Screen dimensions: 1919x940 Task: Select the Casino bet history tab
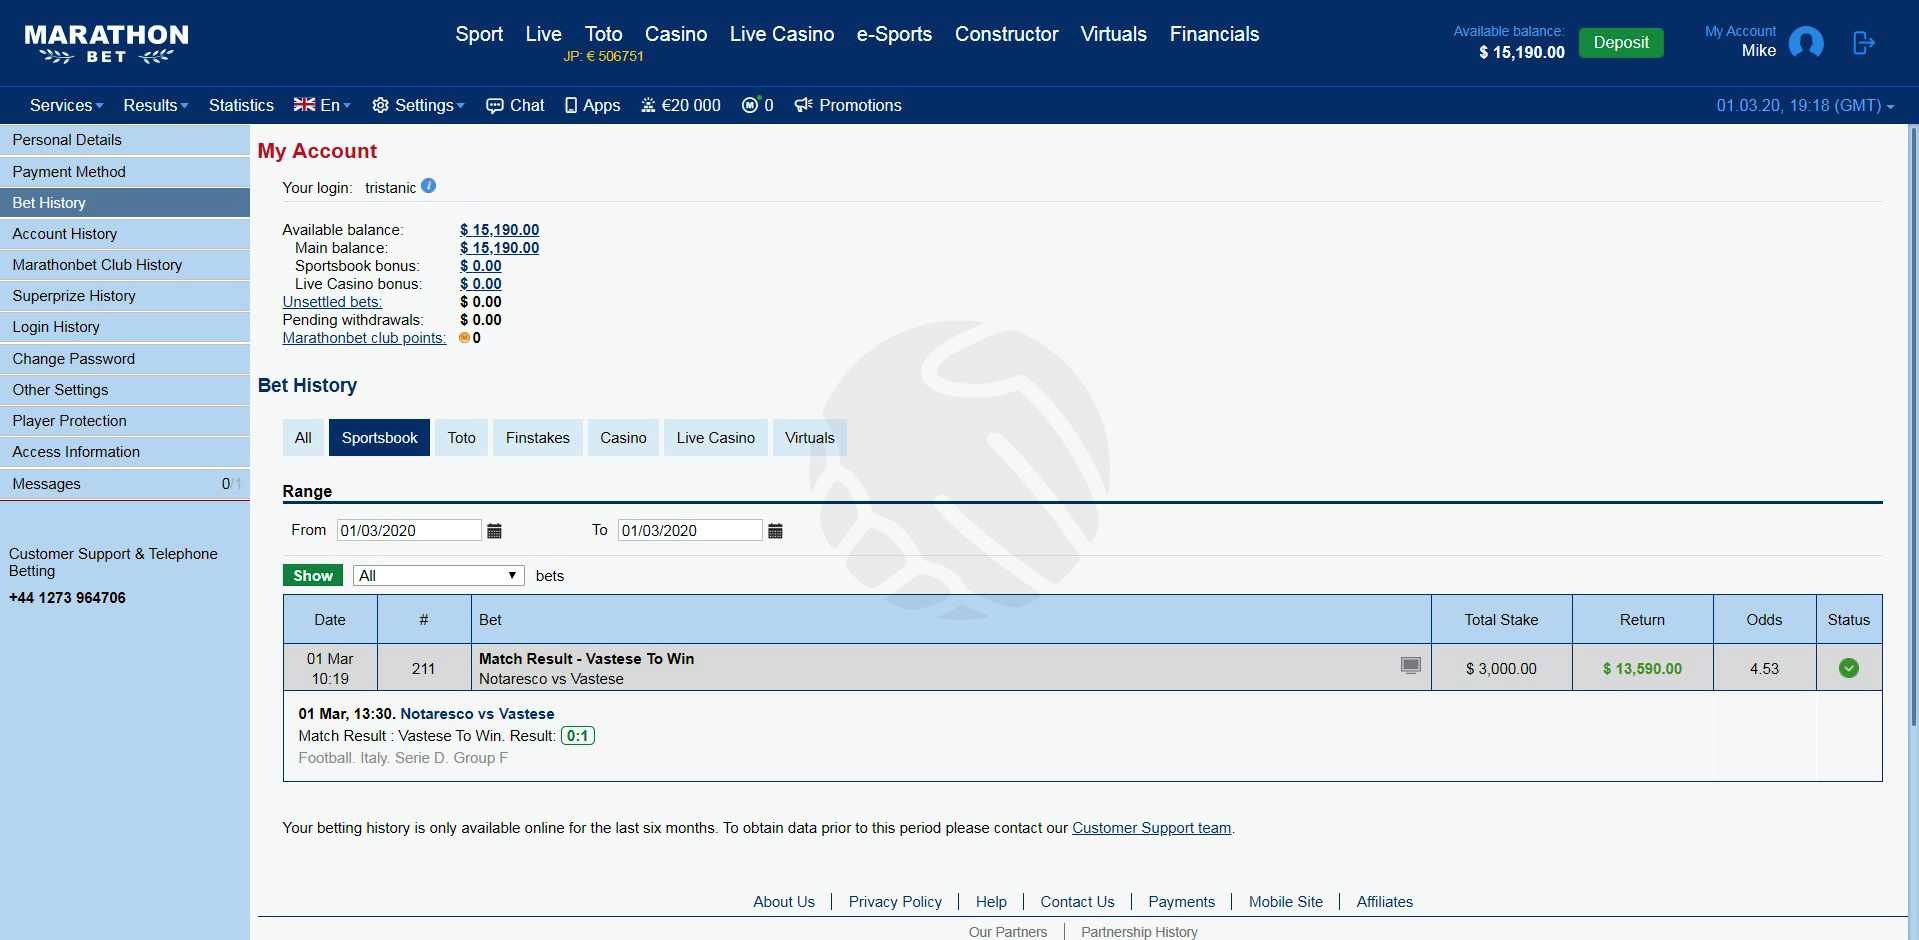point(623,438)
